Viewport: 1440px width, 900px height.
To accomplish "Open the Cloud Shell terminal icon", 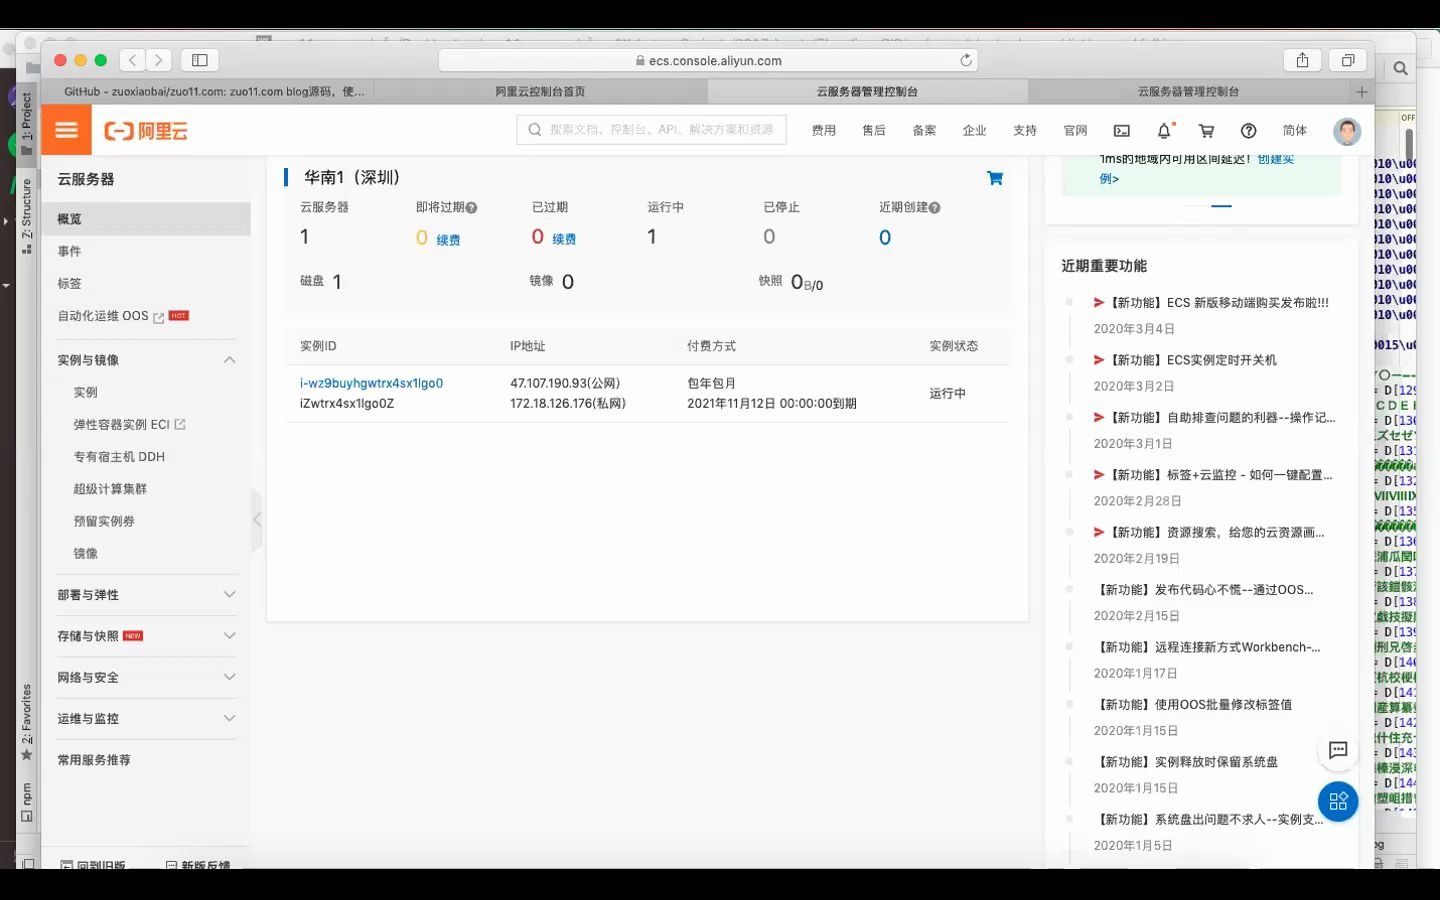I will (x=1122, y=131).
